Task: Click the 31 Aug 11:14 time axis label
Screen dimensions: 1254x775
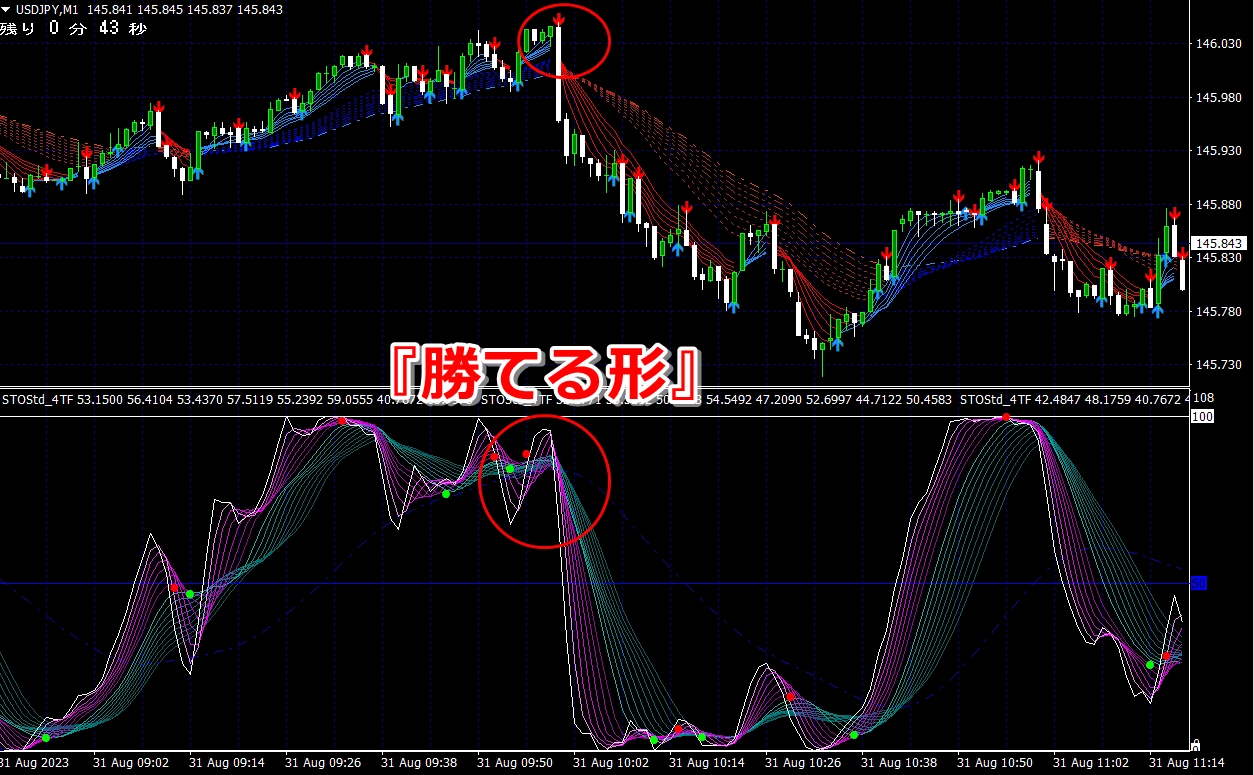Action: 1180,762
